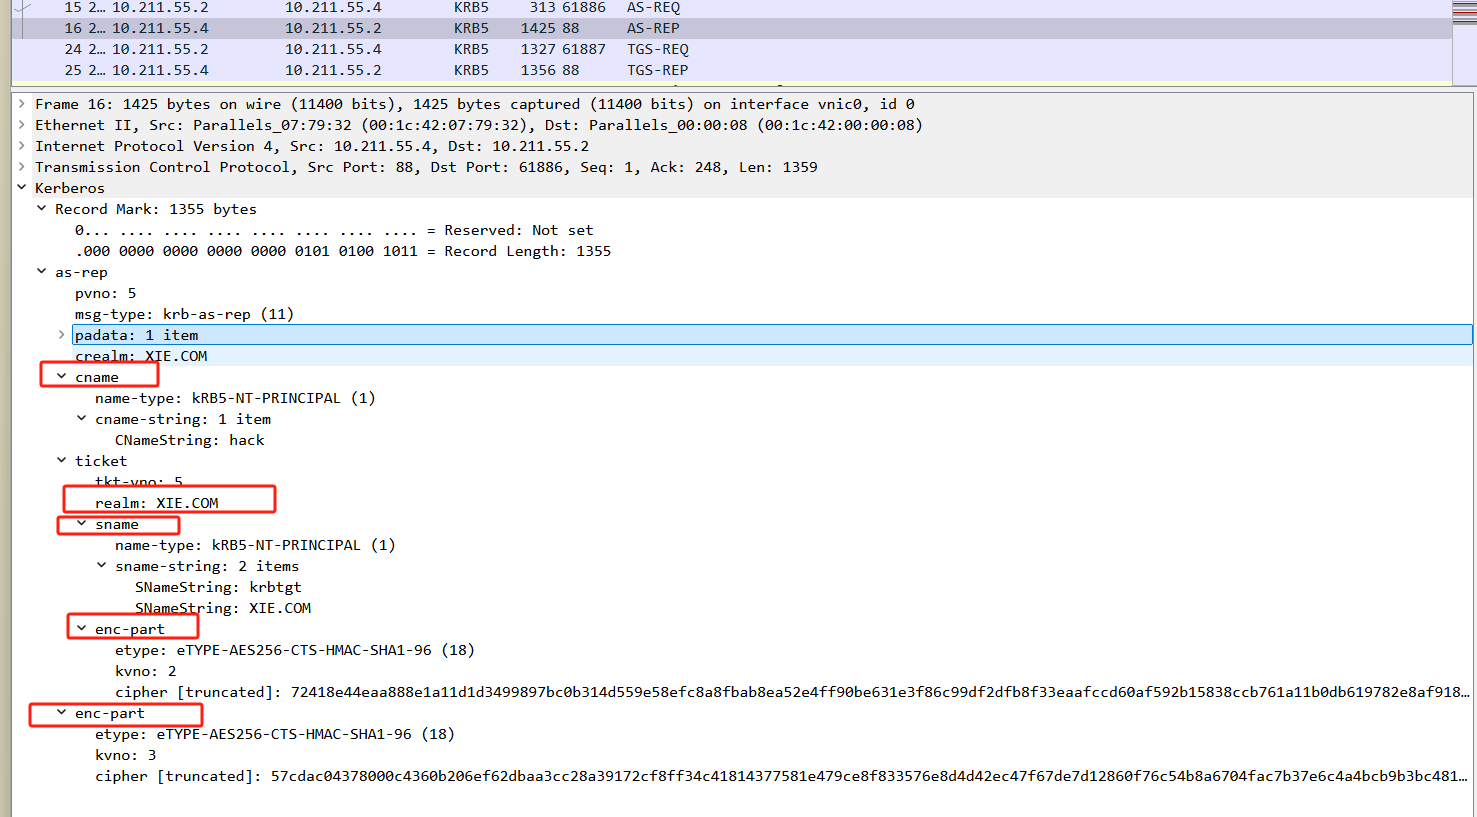This screenshot has width=1477, height=817.
Task: Expand the Internet Protocol Version 4 arrow
Action: 21,146
